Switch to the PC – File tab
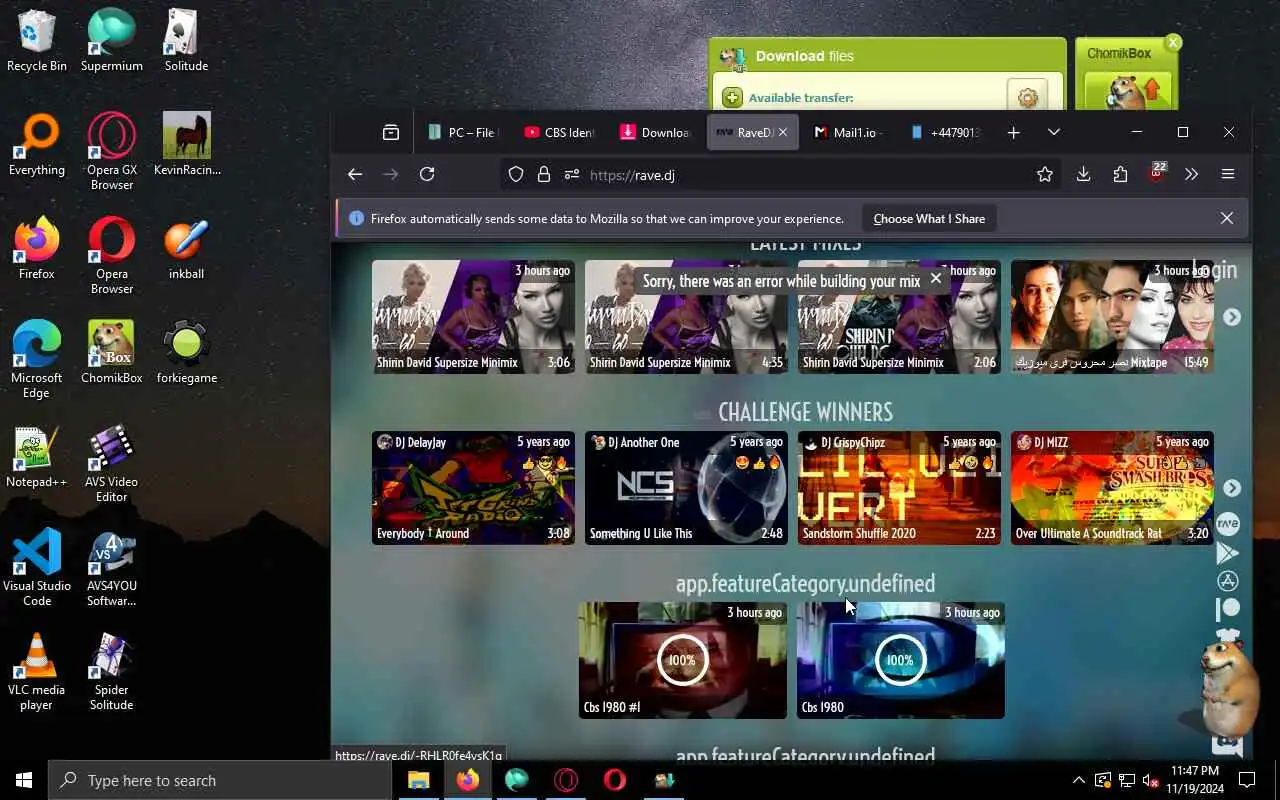Image resolution: width=1280 pixels, height=800 pixels. [463, 132]
